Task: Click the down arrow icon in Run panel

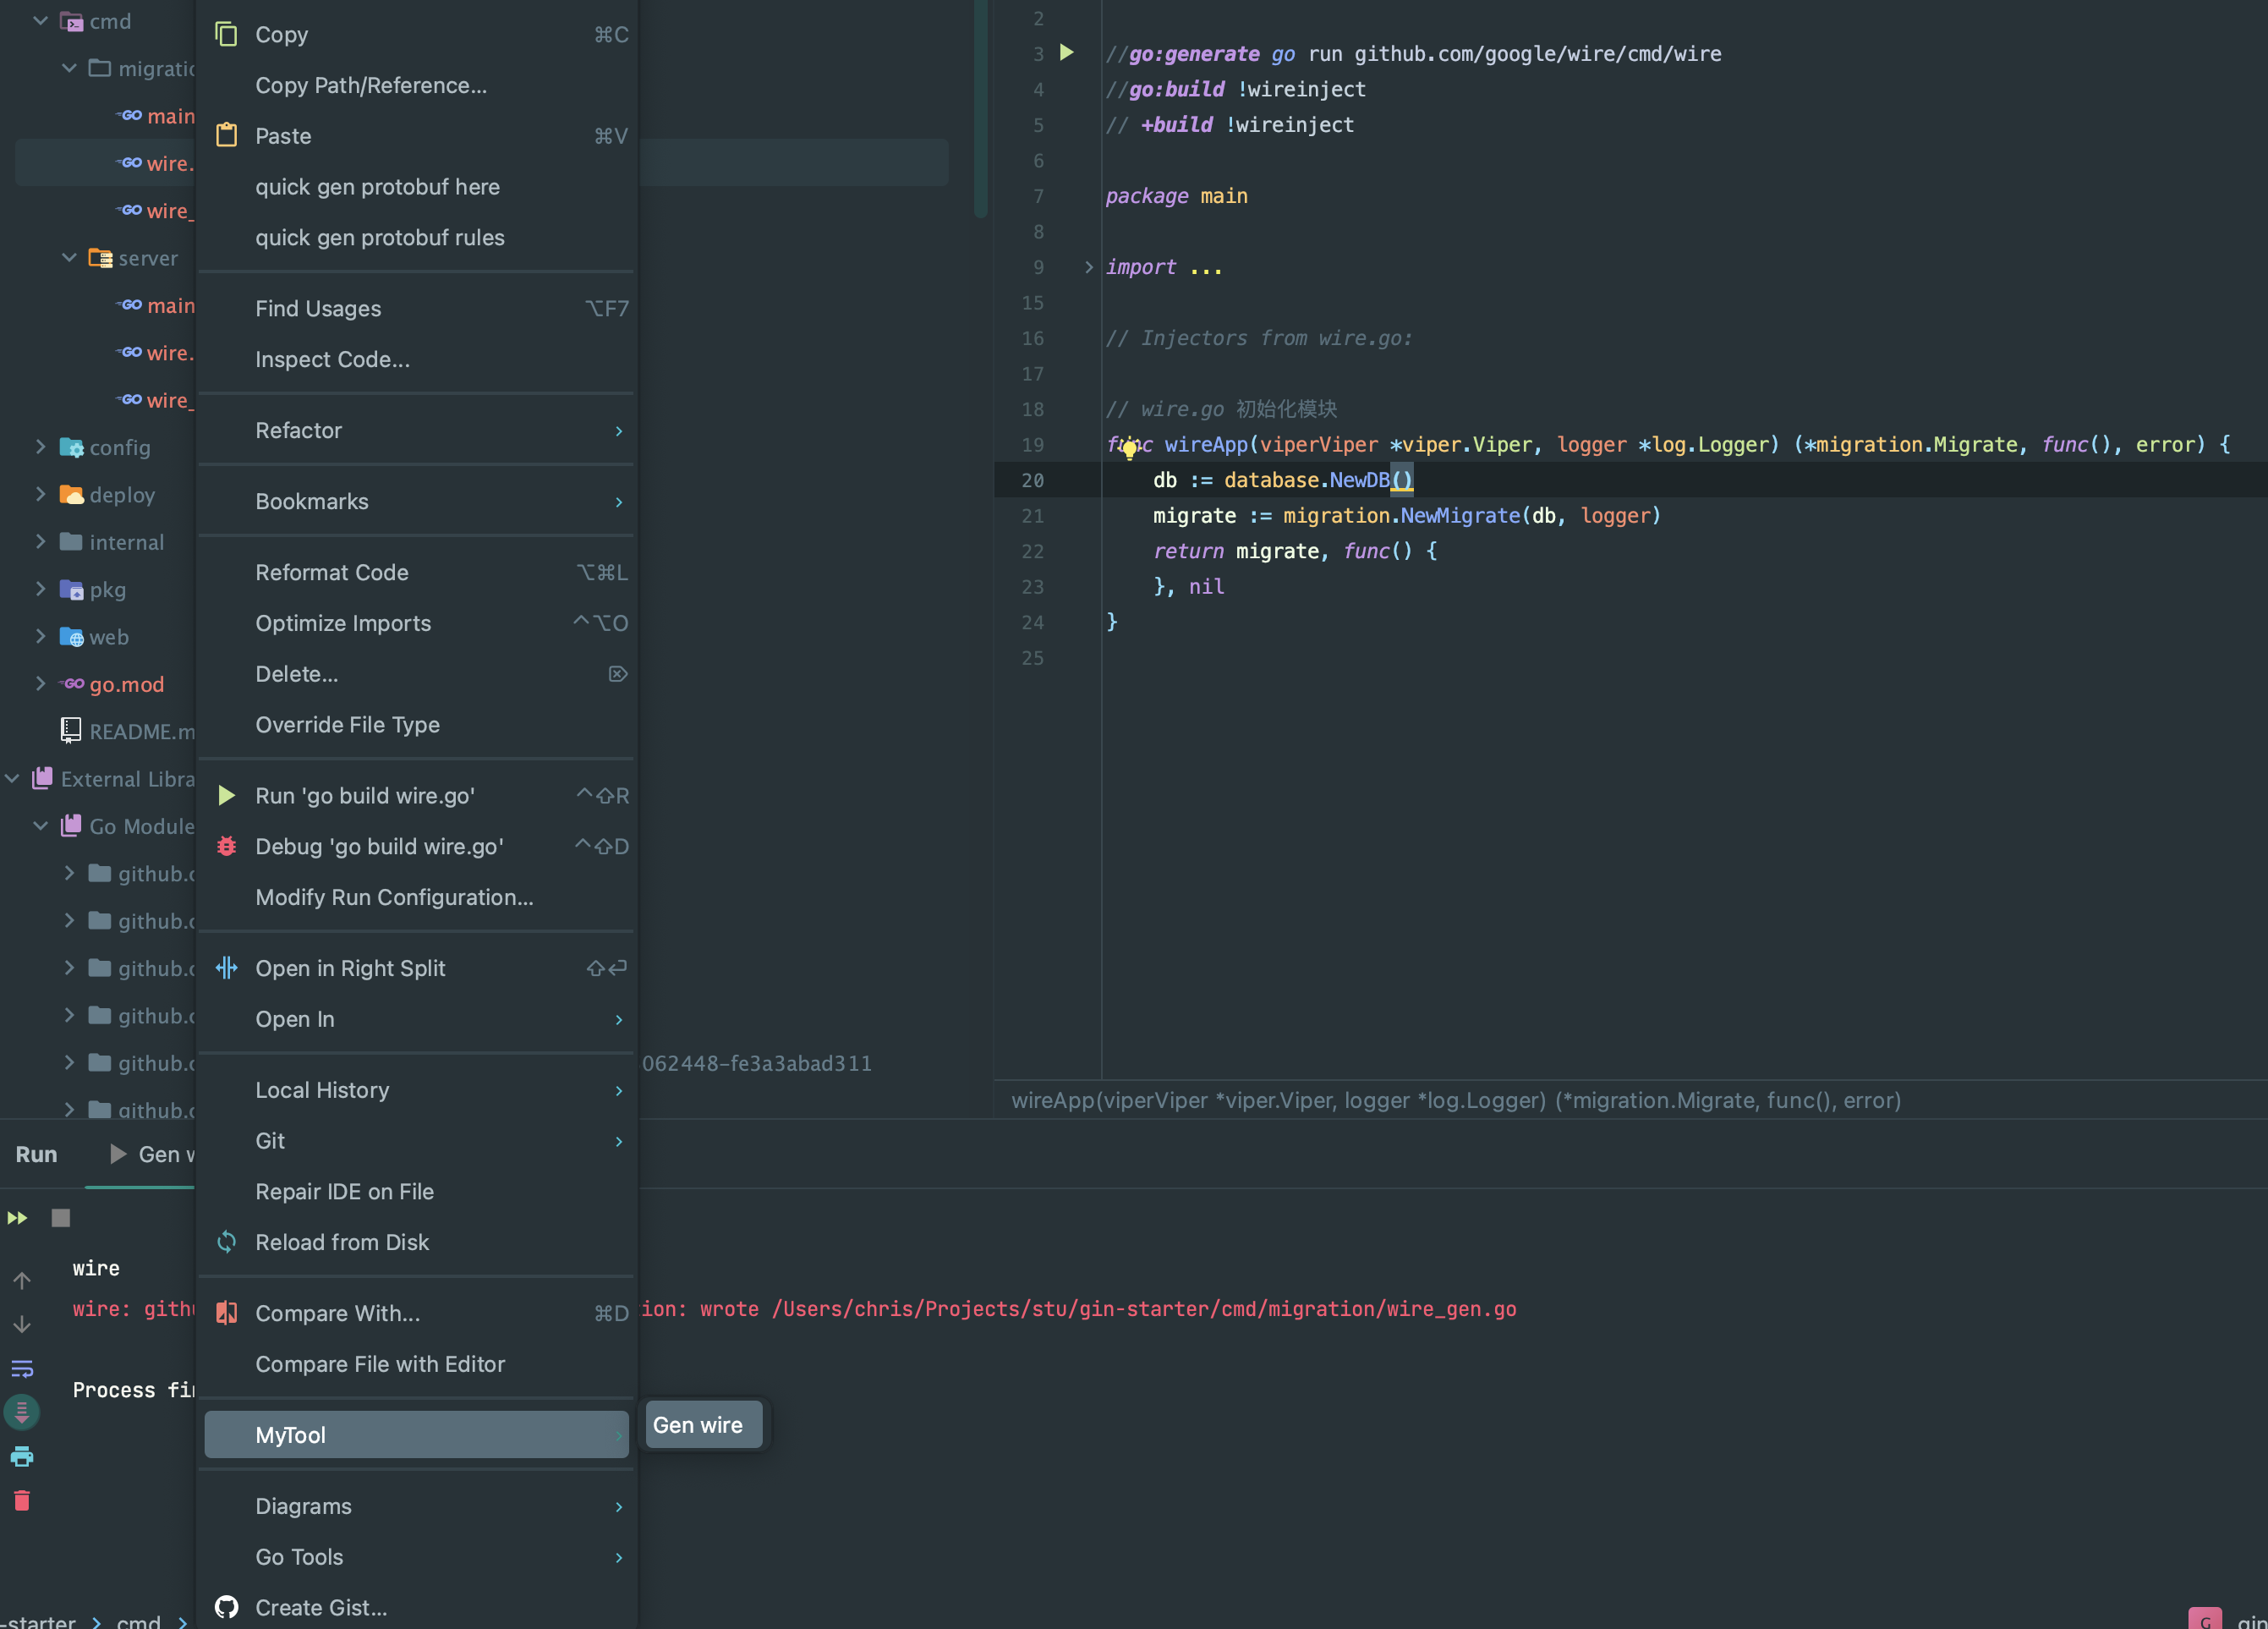Action: (x=22, y=1324)
